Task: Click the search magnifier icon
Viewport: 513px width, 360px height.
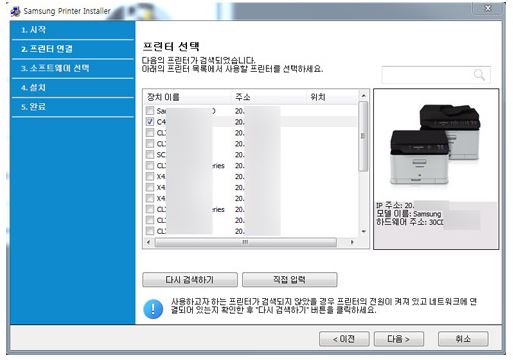Action: (479, 75)
